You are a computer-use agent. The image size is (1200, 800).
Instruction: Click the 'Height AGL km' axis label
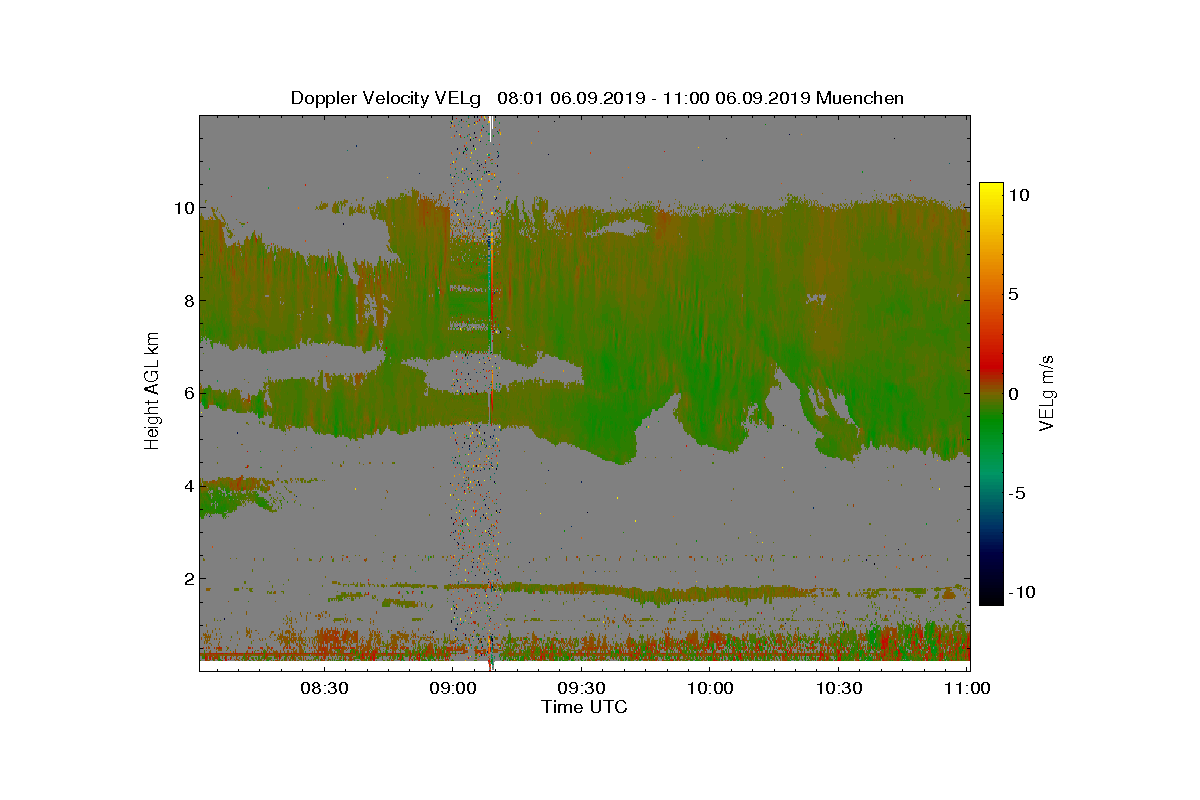[152, 393]
